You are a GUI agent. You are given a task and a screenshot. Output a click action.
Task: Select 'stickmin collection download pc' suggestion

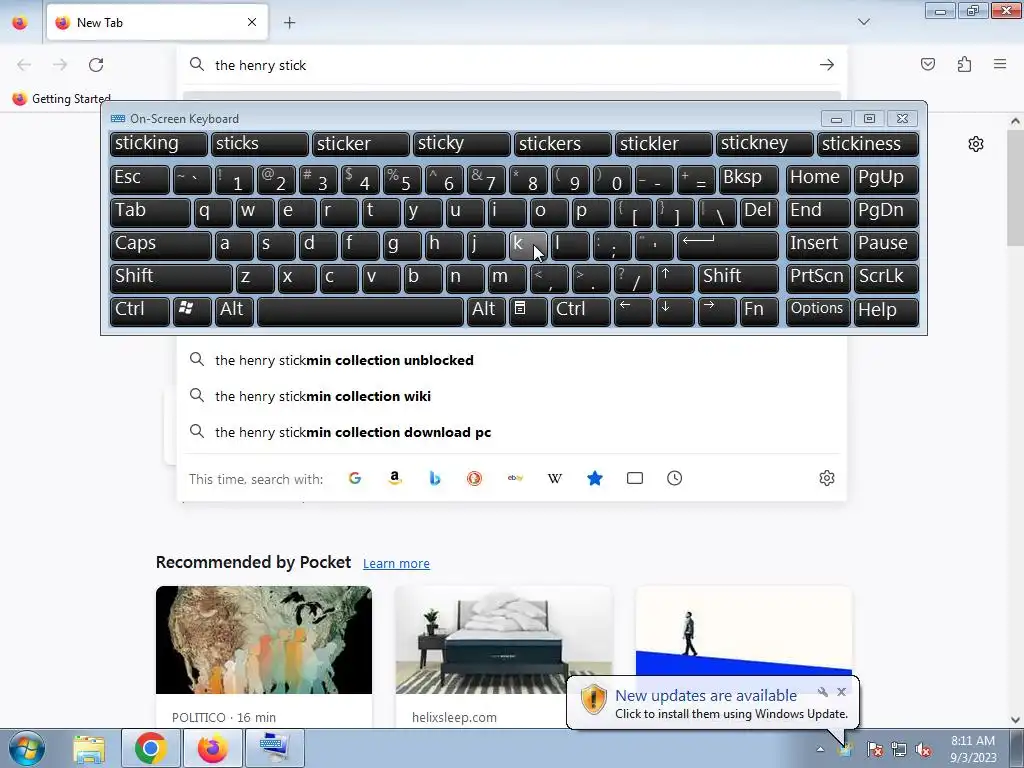coord(511,432)
